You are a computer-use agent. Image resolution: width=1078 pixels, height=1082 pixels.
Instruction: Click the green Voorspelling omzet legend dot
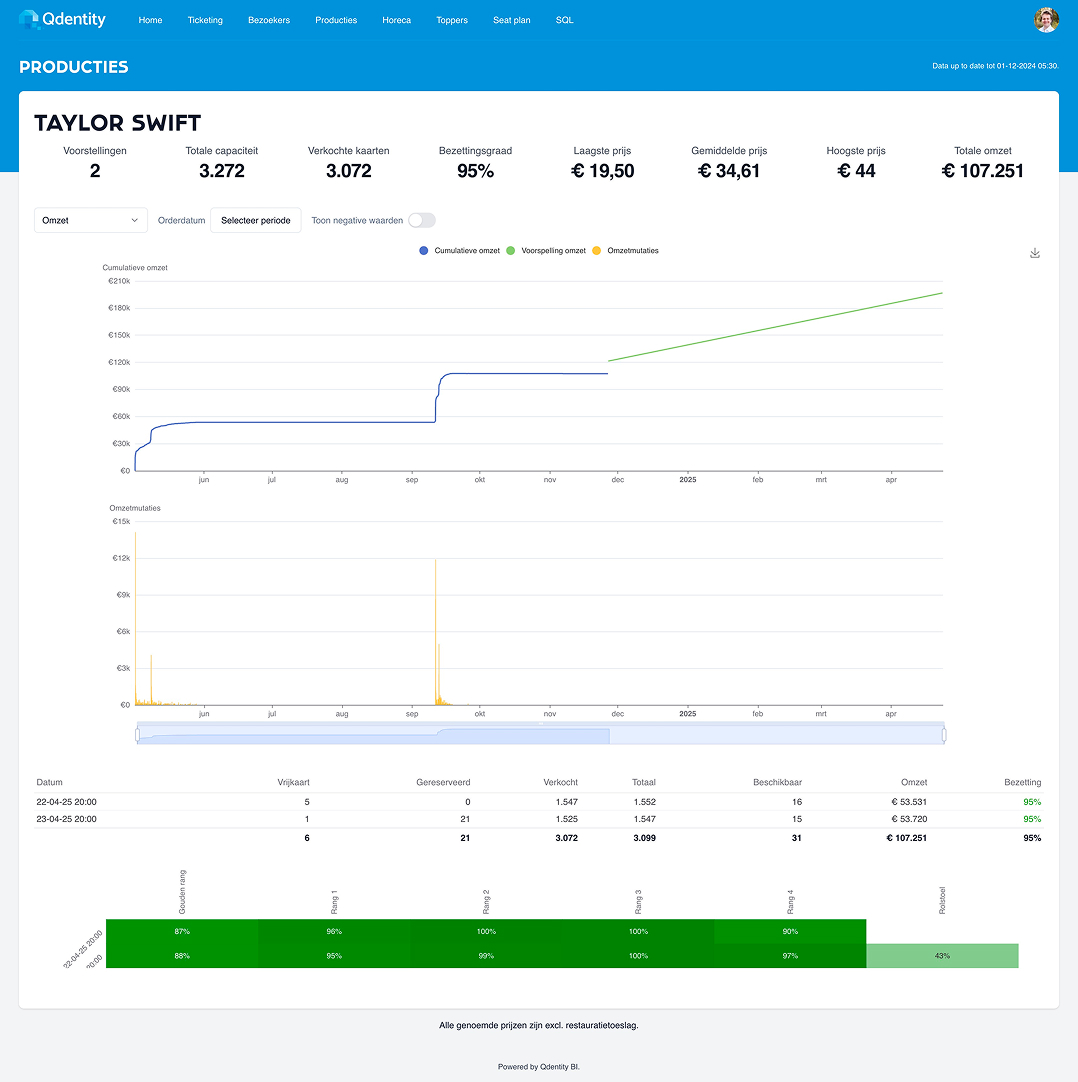[x=512, y=250]
